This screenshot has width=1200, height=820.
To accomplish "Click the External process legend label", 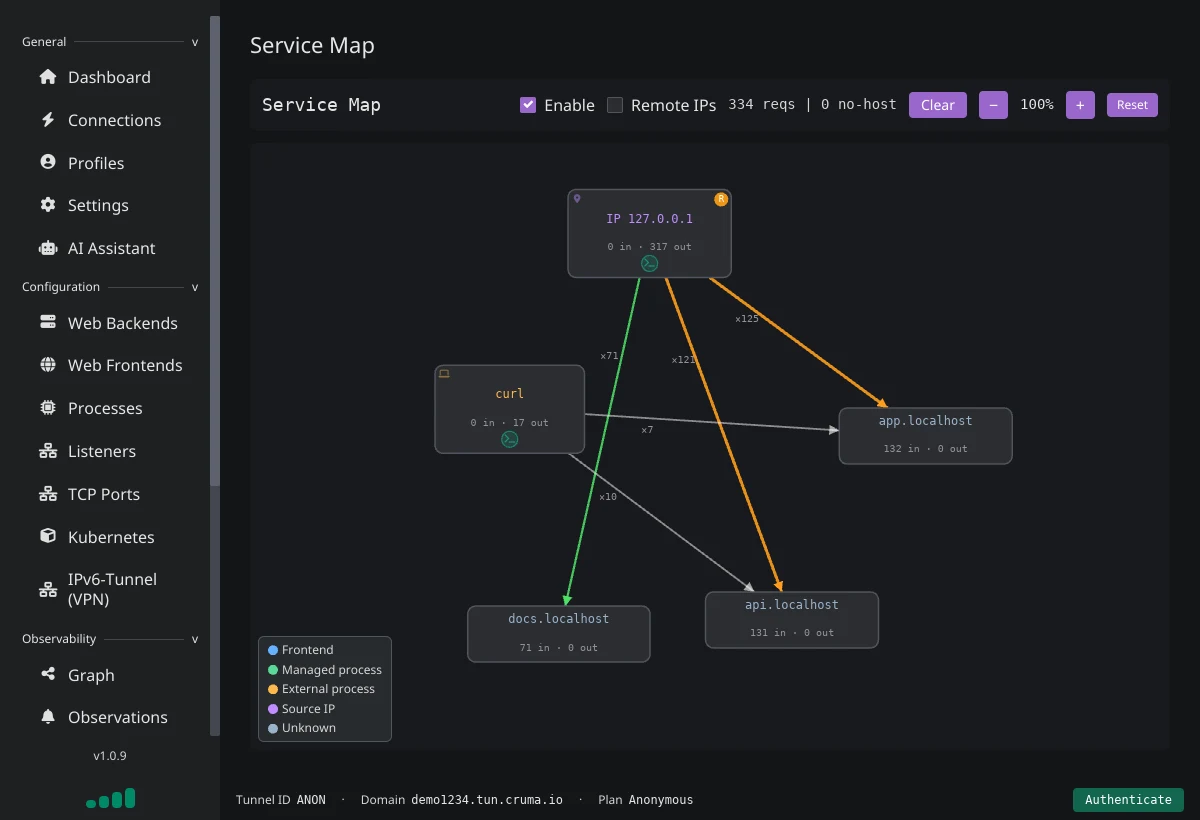I will click(328, 689).
